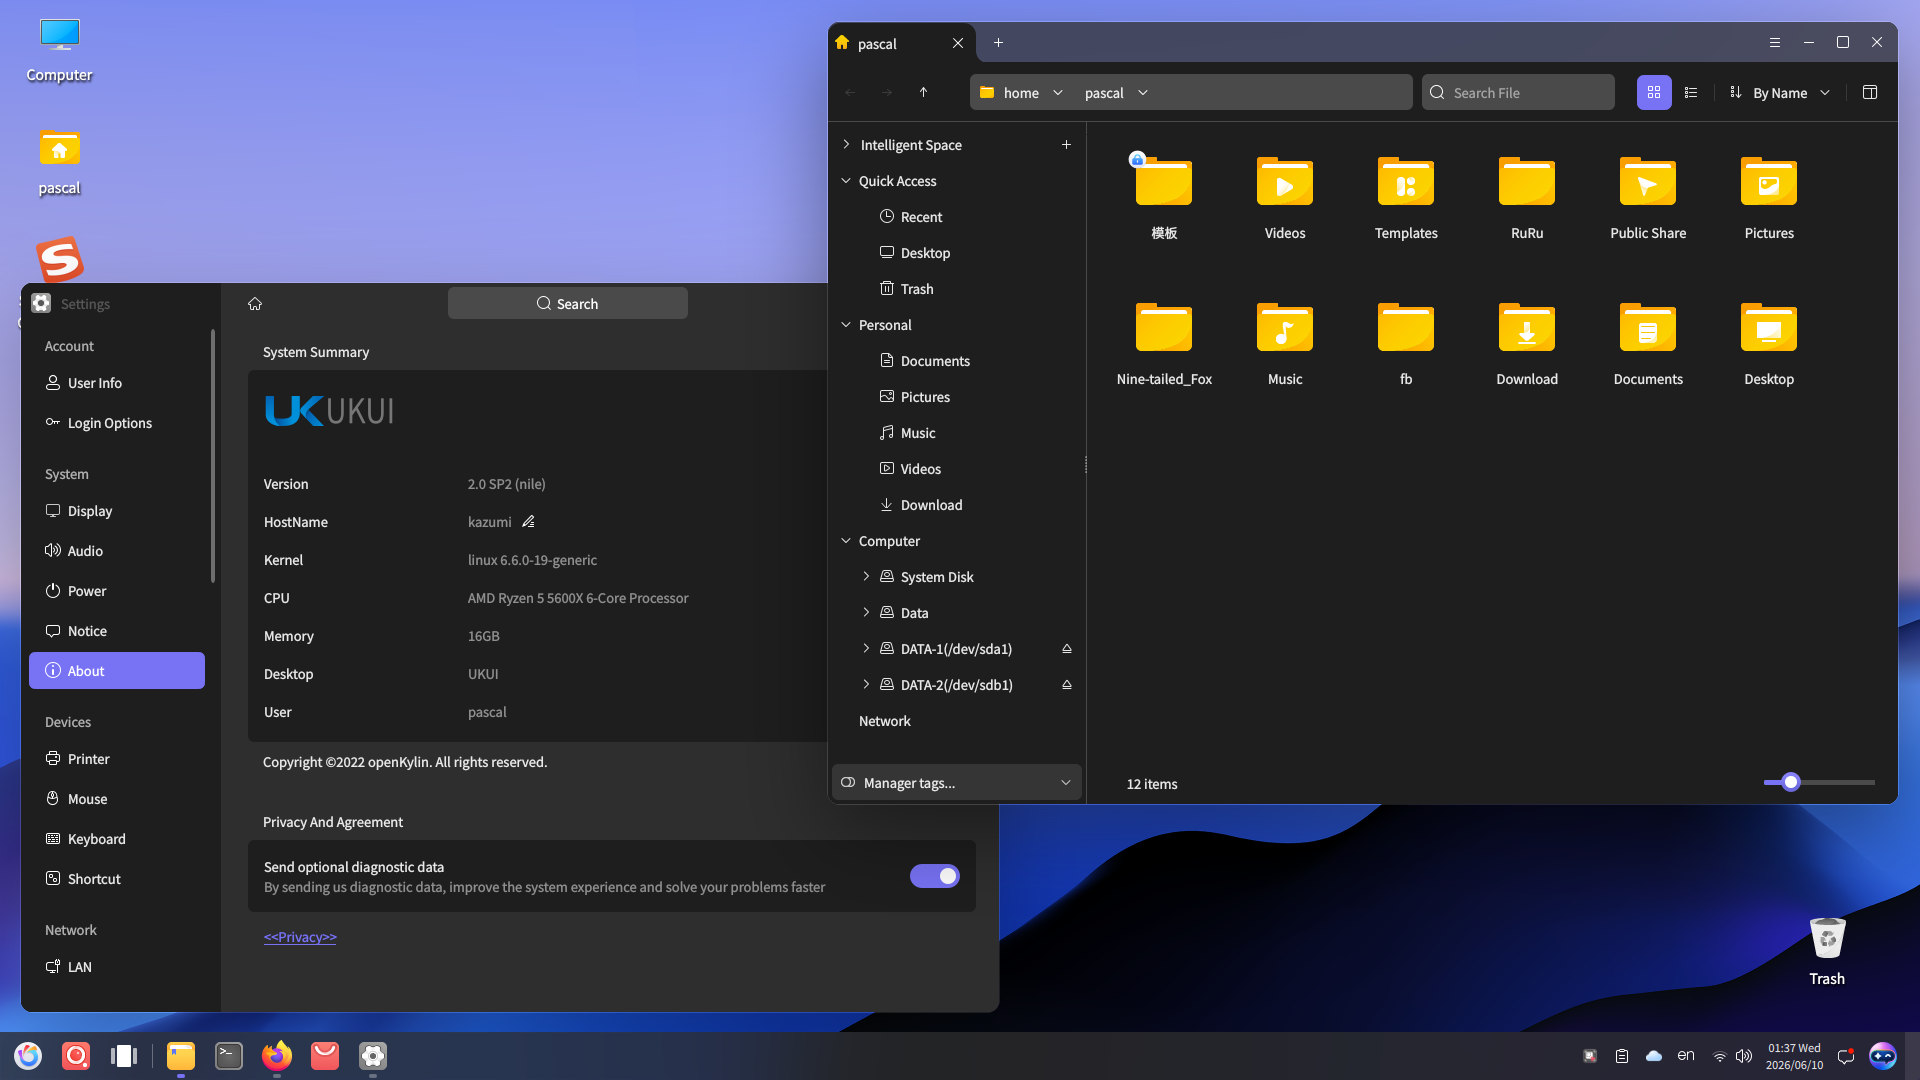Open the fb folder
Image resolution: width=1920 pixels, height=1080 pixels.
1406,344
